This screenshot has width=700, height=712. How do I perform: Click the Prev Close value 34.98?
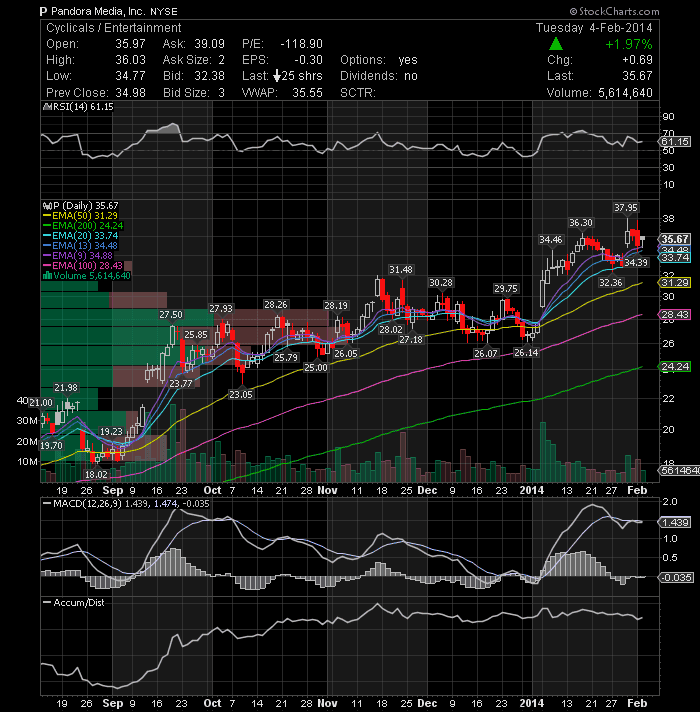pyautogui.click(x=130, y=93)
